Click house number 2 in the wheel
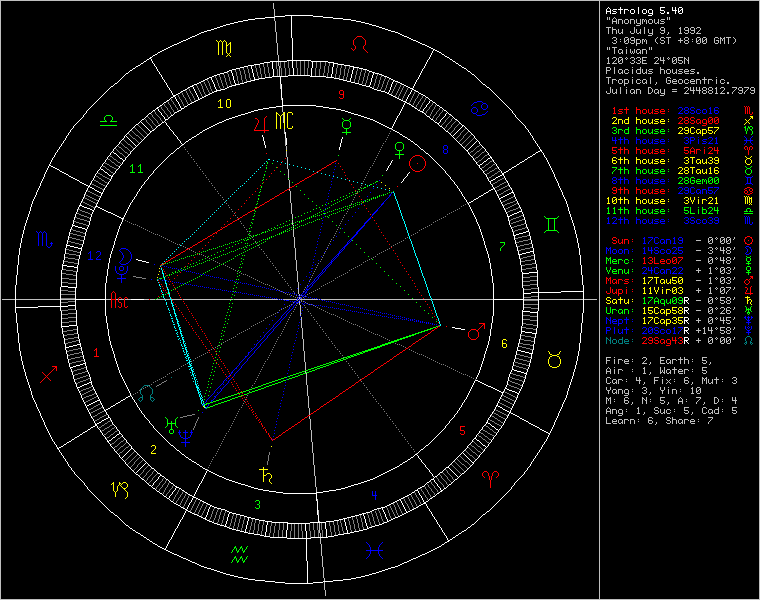This screenshot has width=760, height=600. (x=153, y=450)
